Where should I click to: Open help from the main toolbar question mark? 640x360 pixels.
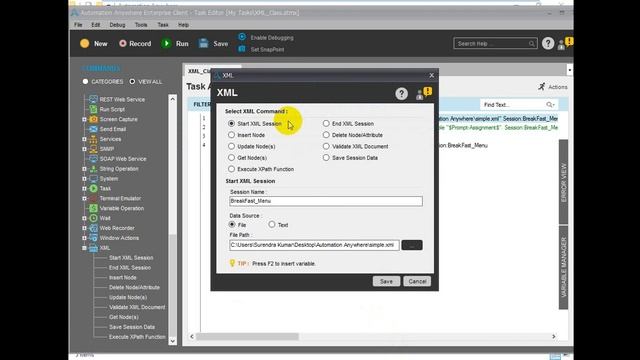click(x=548, y=43)
